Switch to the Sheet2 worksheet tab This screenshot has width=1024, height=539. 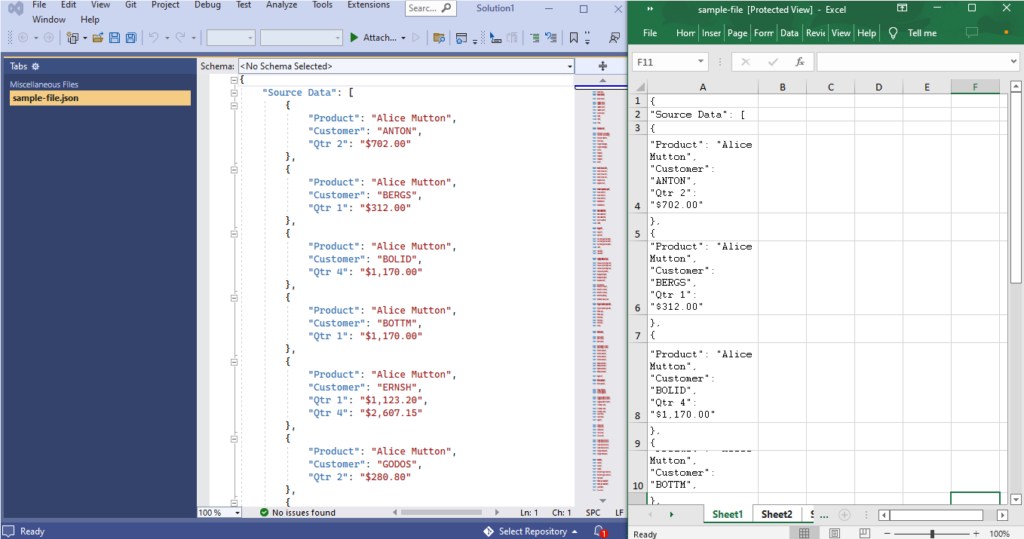pos(776,514)
